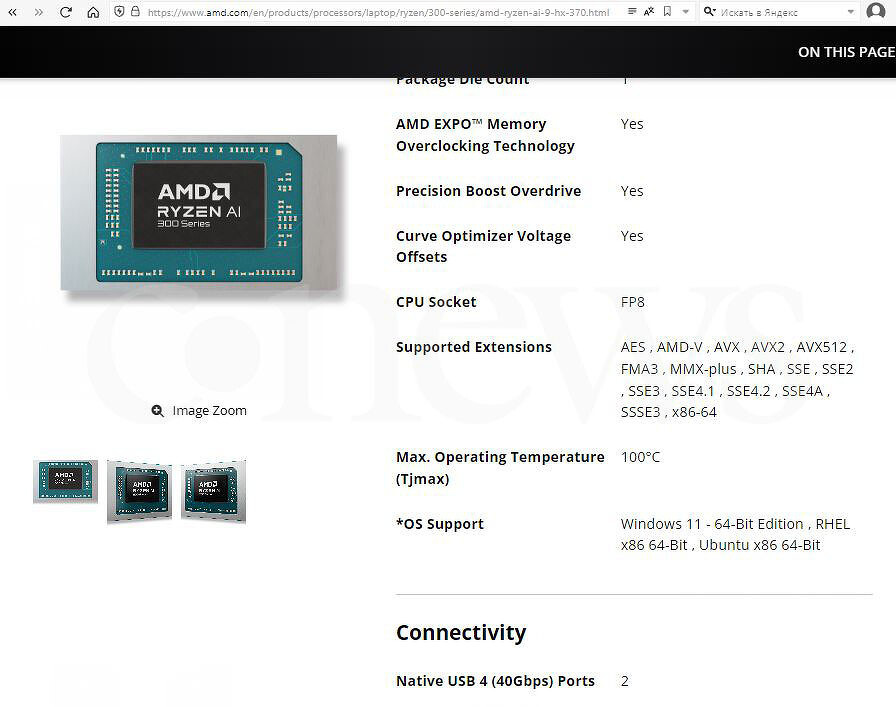This screenshot has width=896, height=707.
Task: Click the AES, AMD-V, AVX extensions list
Action: coord(738,380)
